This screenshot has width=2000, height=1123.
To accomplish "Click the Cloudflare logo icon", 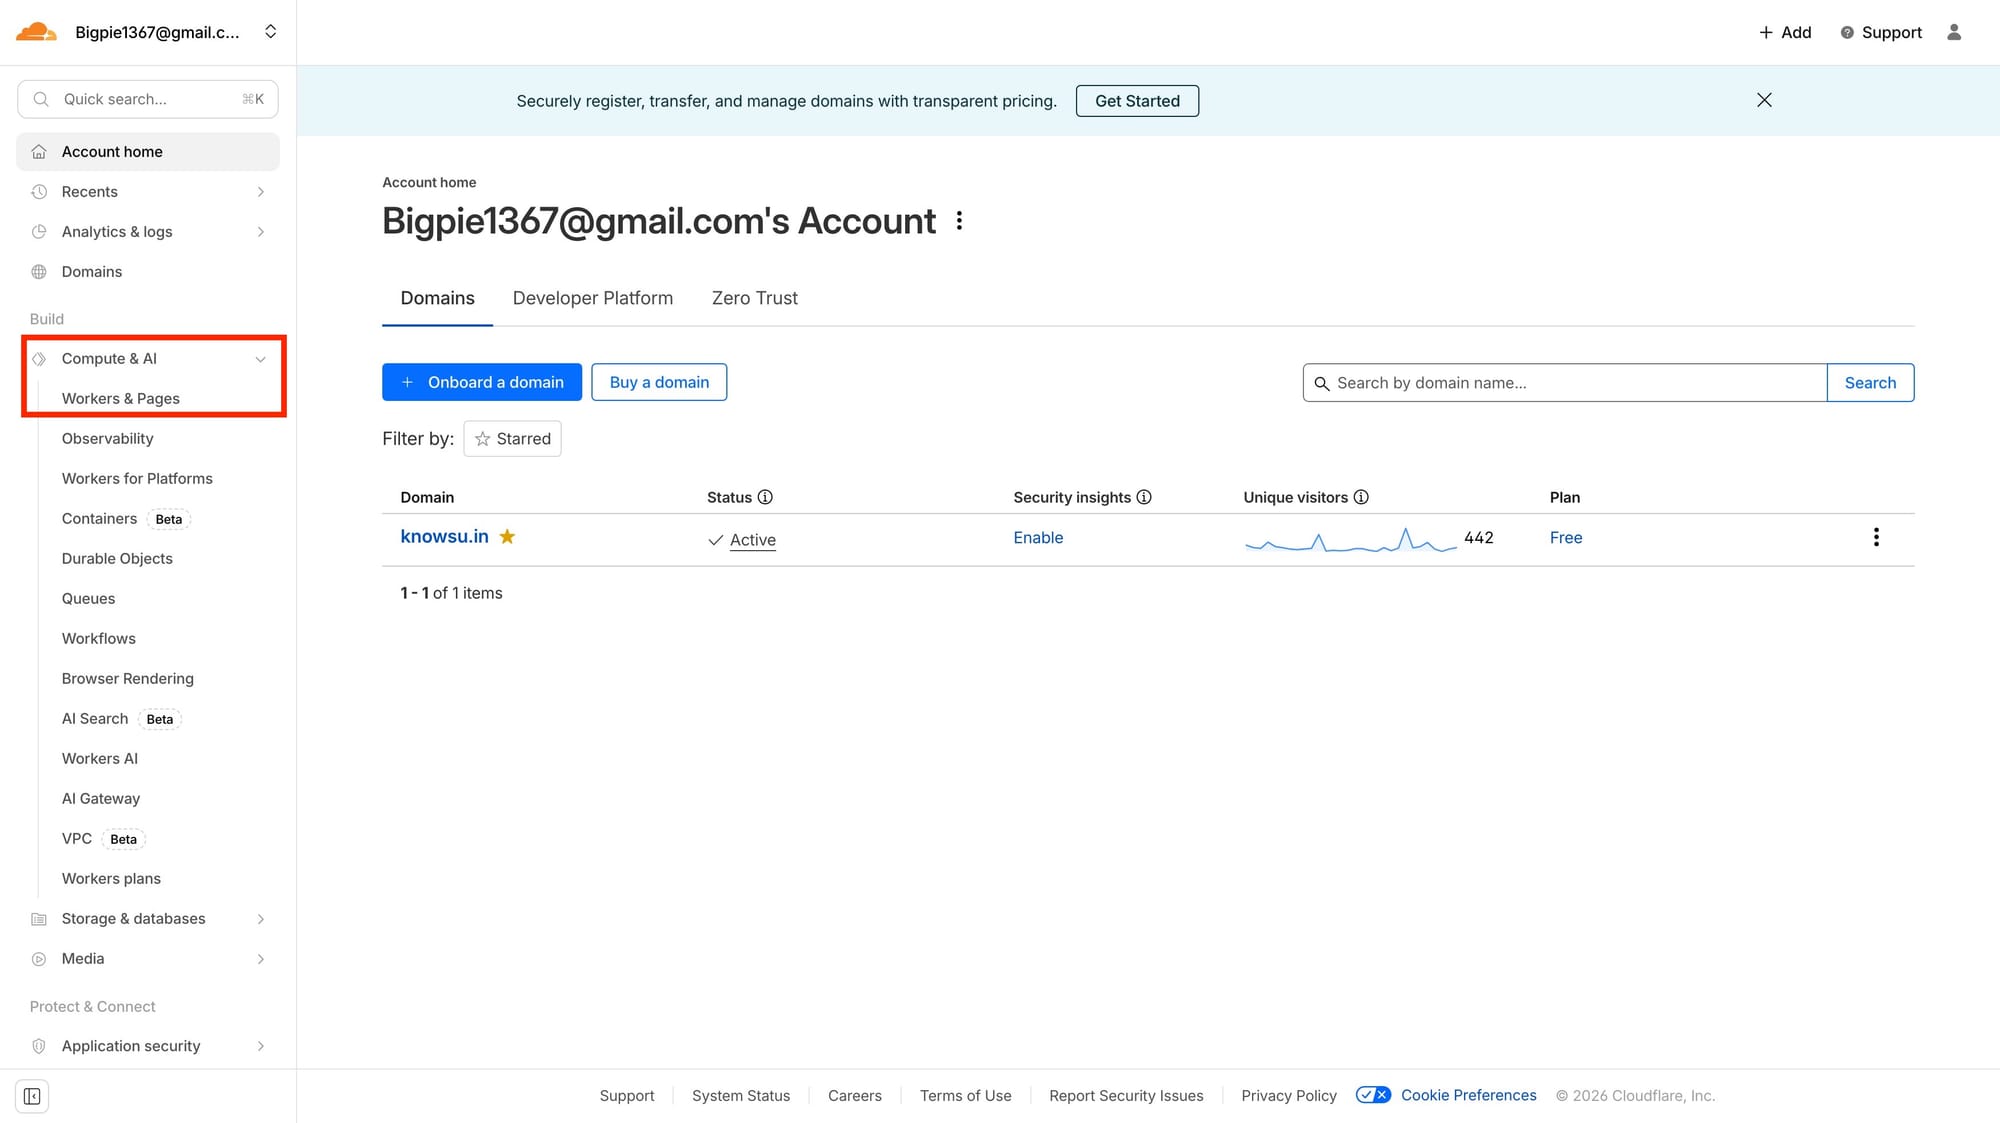I will coord(37,32).
